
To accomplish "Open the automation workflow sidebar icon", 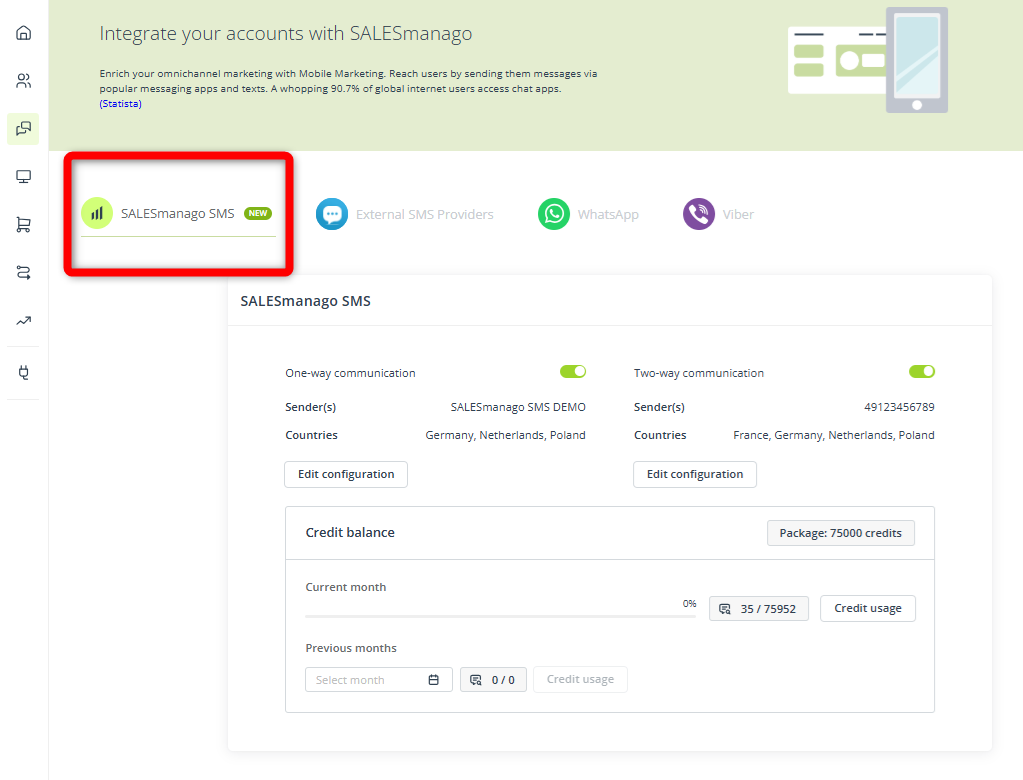I will 23,273.
